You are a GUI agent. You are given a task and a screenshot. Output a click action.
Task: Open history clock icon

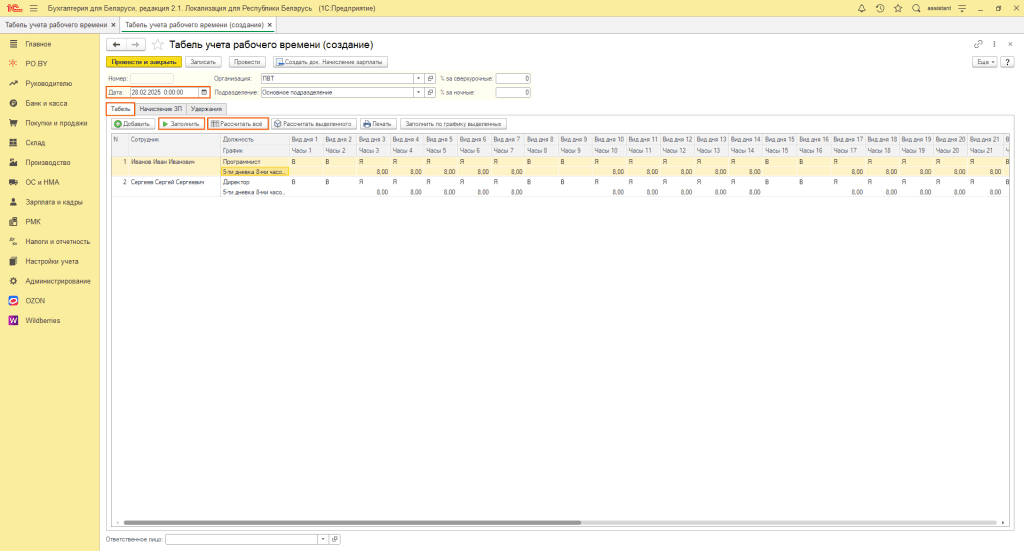pyautogui.click(x=880, y=8)
